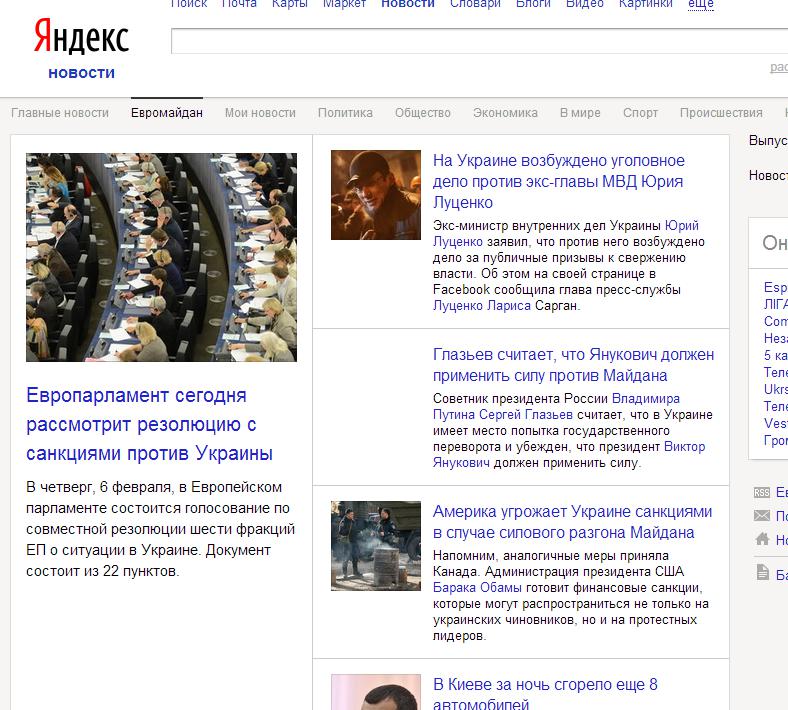Select the Новости top link
The image size is (788, 710).
pyautogui.click(x=408, y=4)
